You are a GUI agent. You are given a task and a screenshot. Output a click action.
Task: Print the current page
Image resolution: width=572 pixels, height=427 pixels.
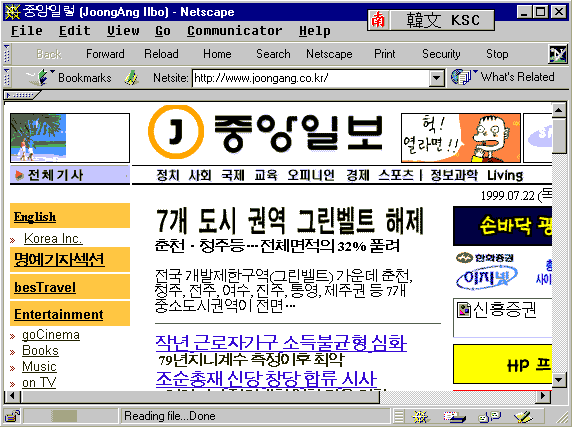pos(384,54)
